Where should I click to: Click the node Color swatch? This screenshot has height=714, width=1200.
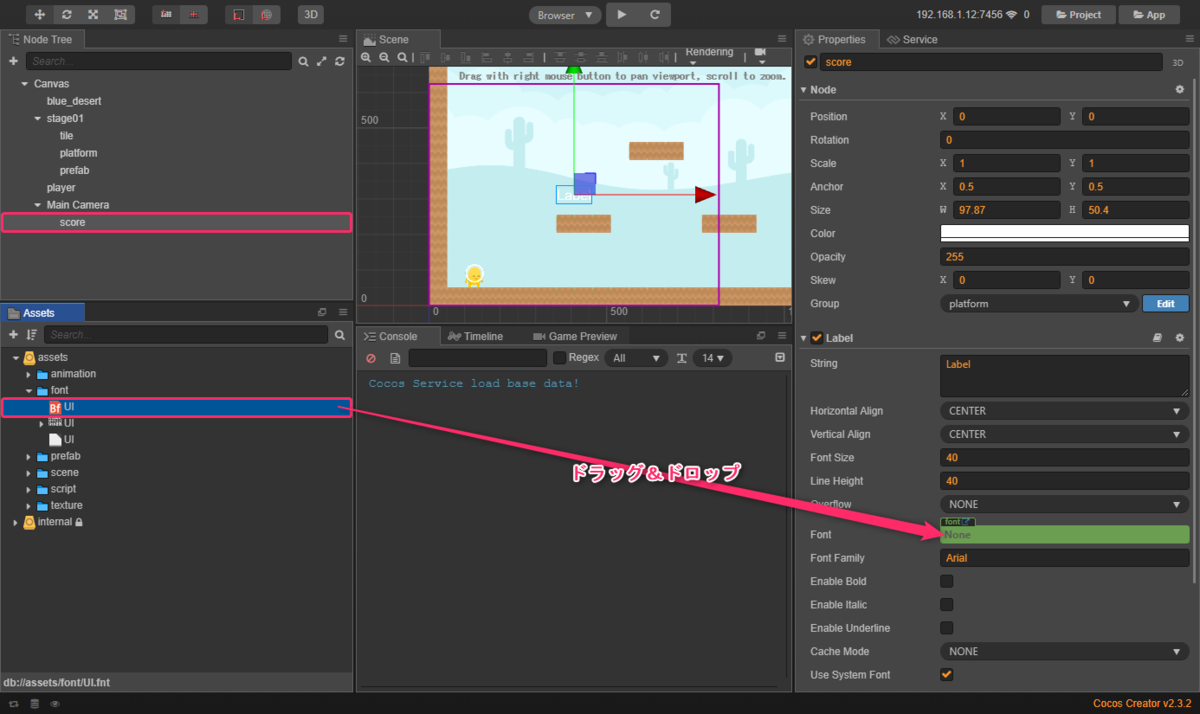click(x=1064, y=233)
